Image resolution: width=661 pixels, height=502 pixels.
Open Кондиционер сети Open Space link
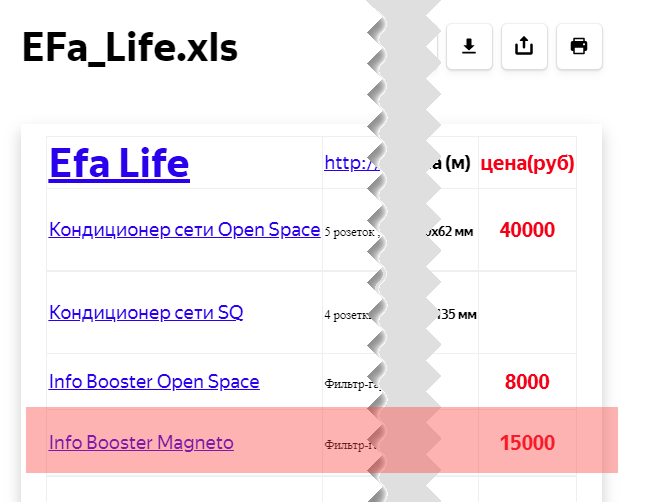point(185,230)
